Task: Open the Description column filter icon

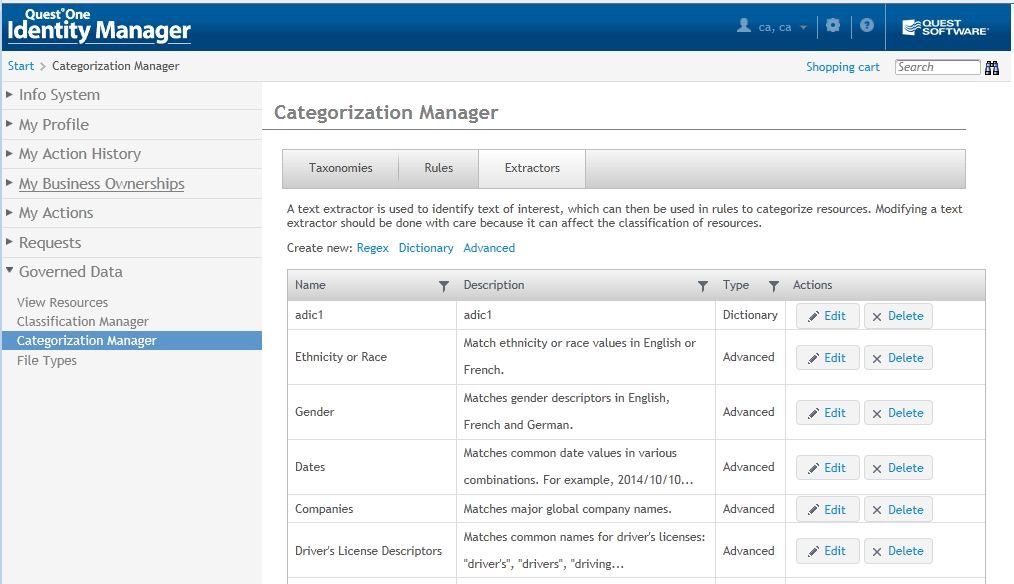Action: tap(703, 286)
